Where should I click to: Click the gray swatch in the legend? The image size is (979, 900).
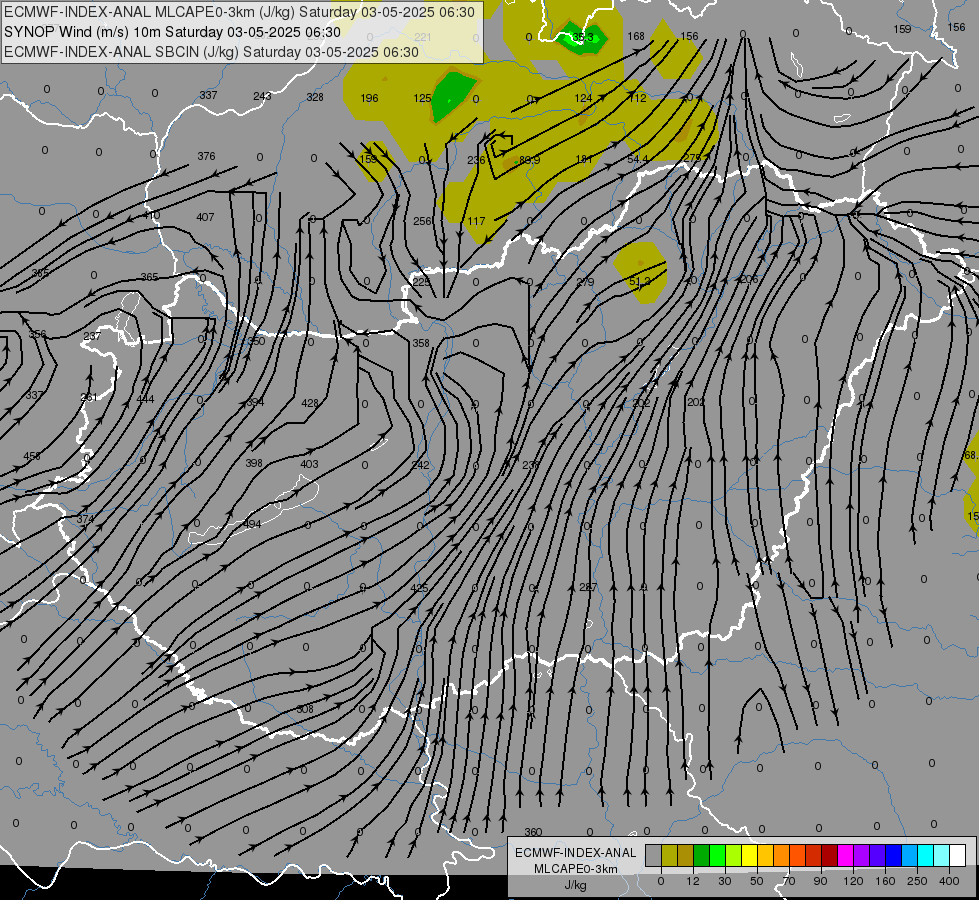point(653,856)
